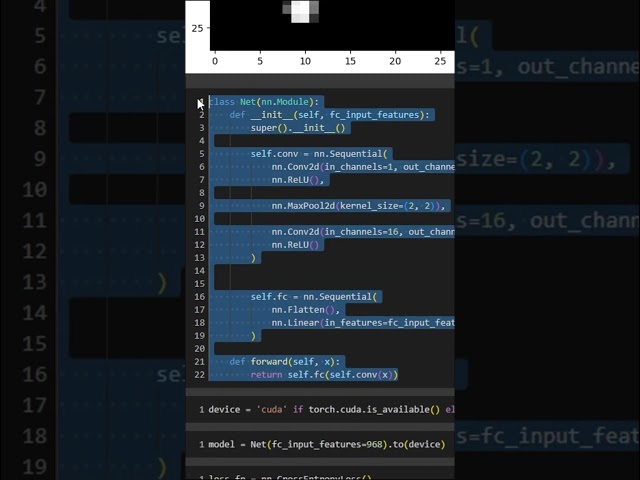Click the nn.Linear(in_features=fc_input_feat line

(363, 323)
